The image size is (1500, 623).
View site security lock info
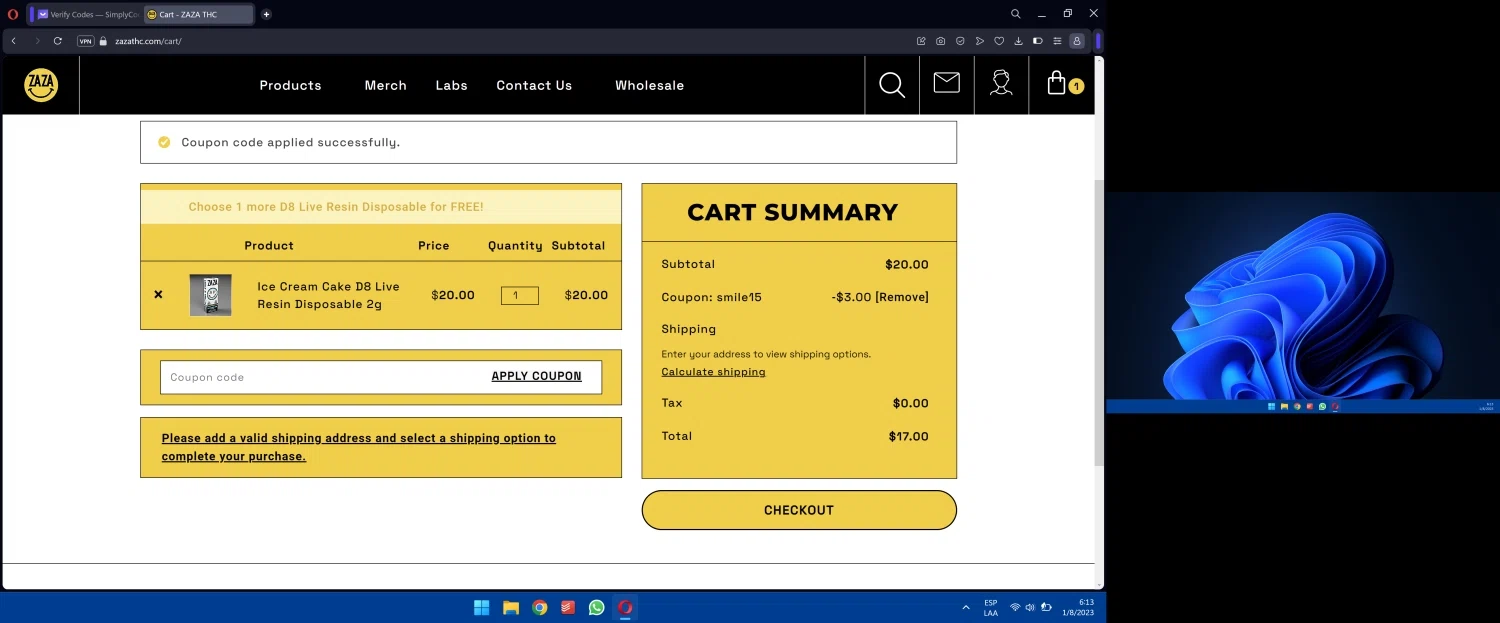(104, 41)
